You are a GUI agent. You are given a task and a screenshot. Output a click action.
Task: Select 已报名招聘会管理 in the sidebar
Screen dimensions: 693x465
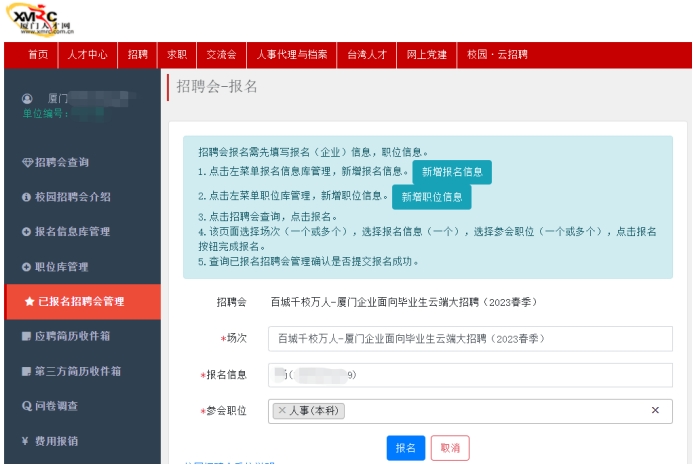pyautogui.click(x=80, y=301)
